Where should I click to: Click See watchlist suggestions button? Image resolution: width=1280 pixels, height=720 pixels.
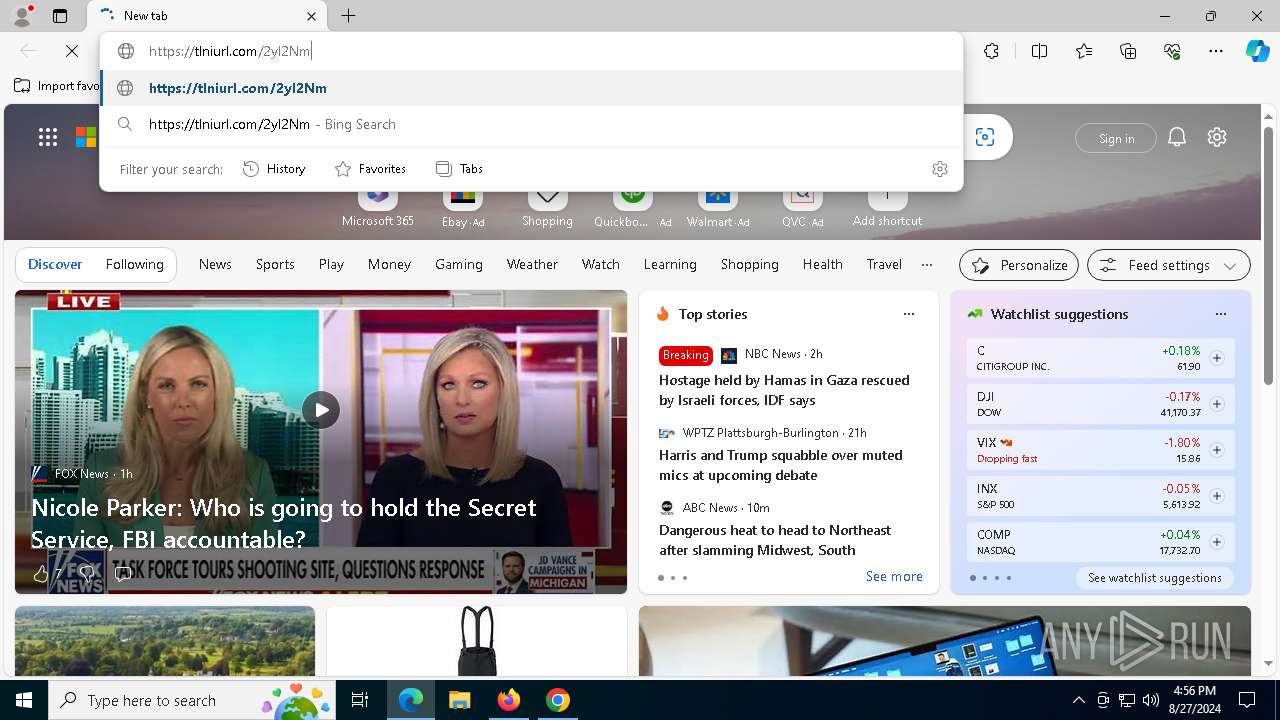[x=1154, y=578]
